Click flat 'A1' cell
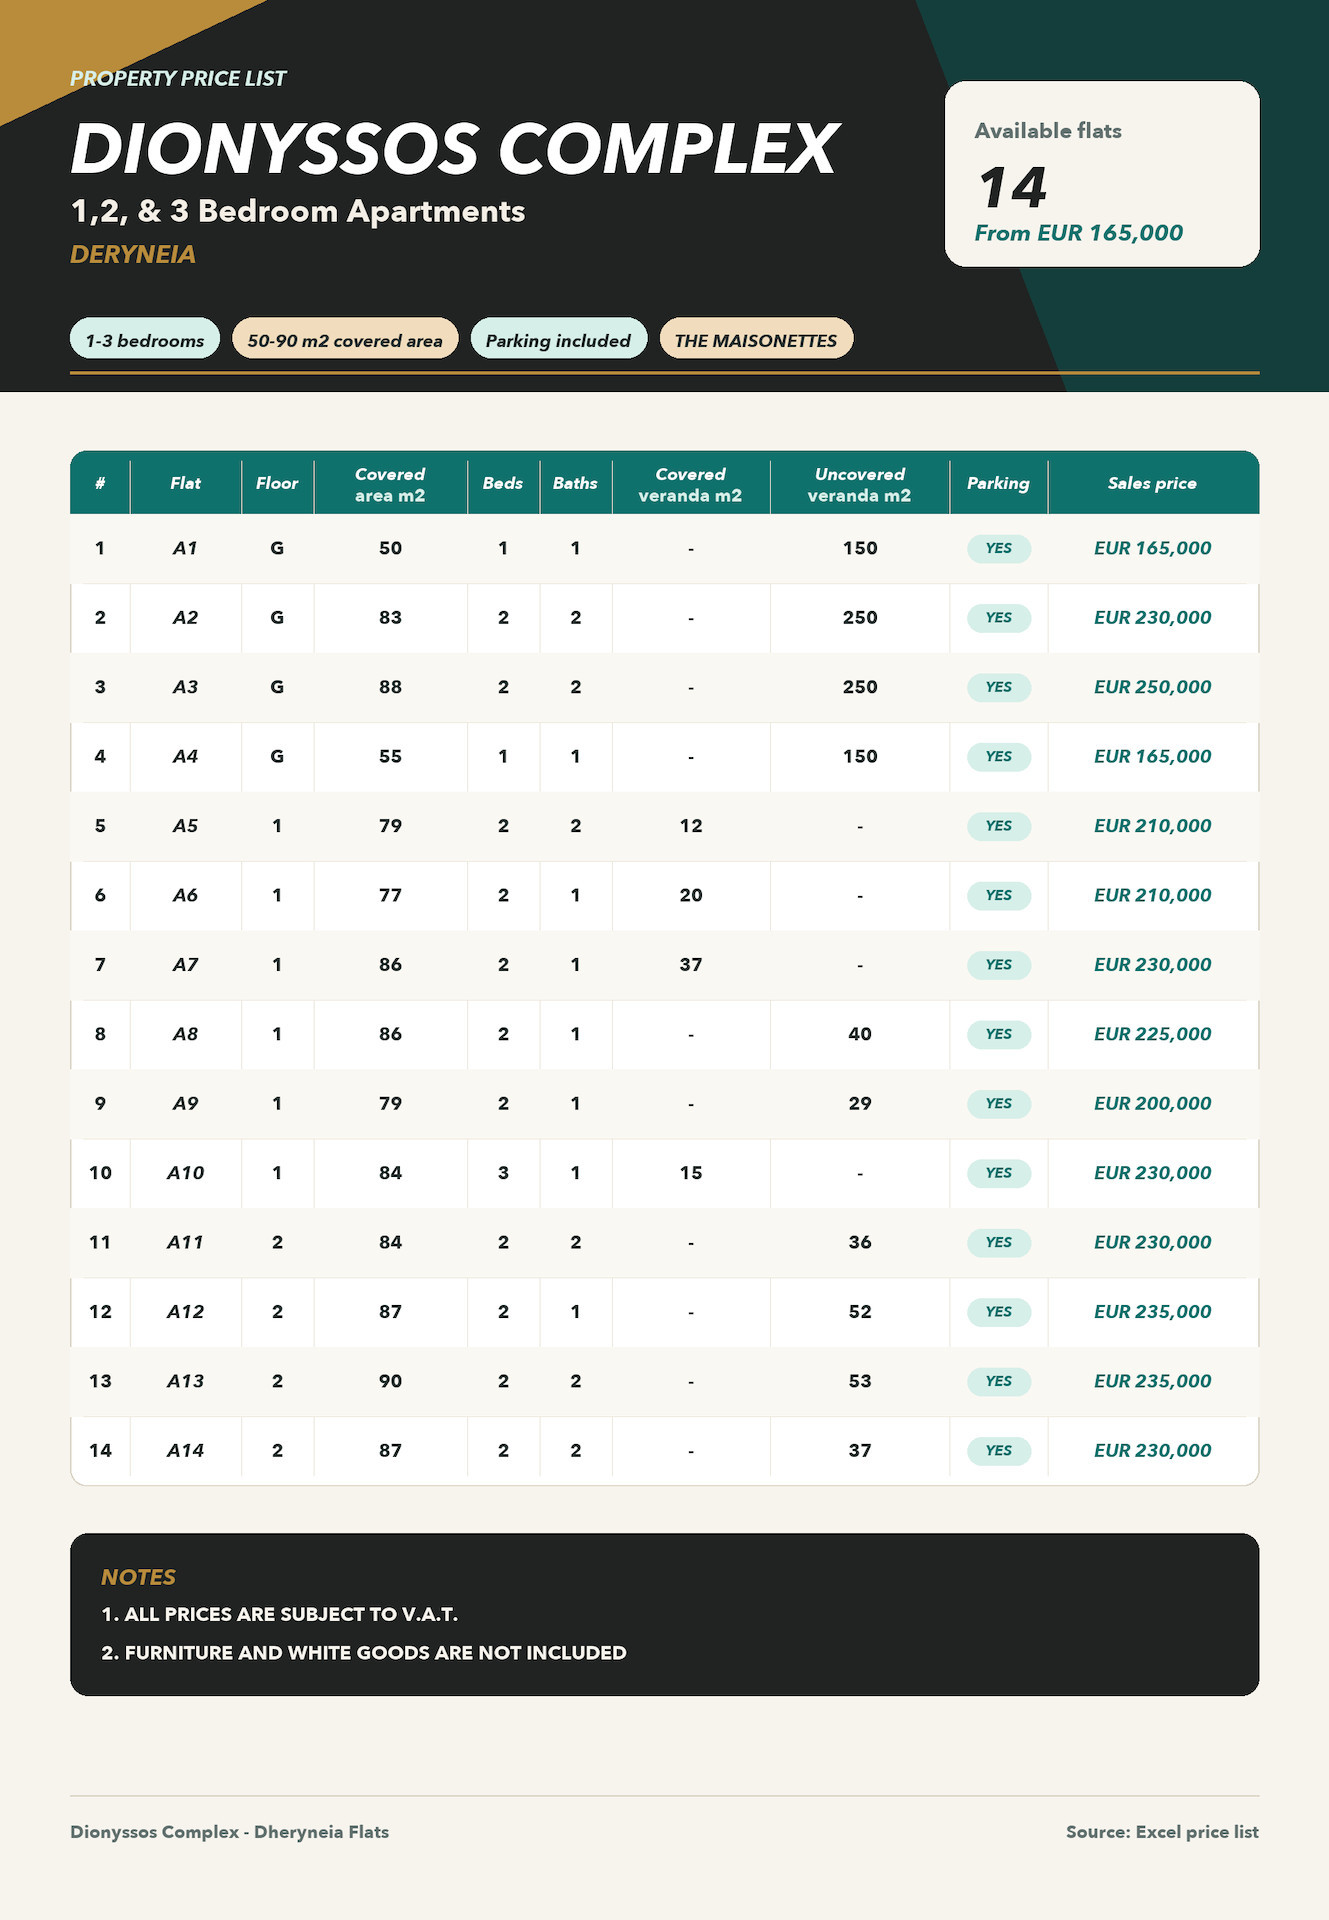This screenshot has height=1920, width=1329. pos(185,548)
